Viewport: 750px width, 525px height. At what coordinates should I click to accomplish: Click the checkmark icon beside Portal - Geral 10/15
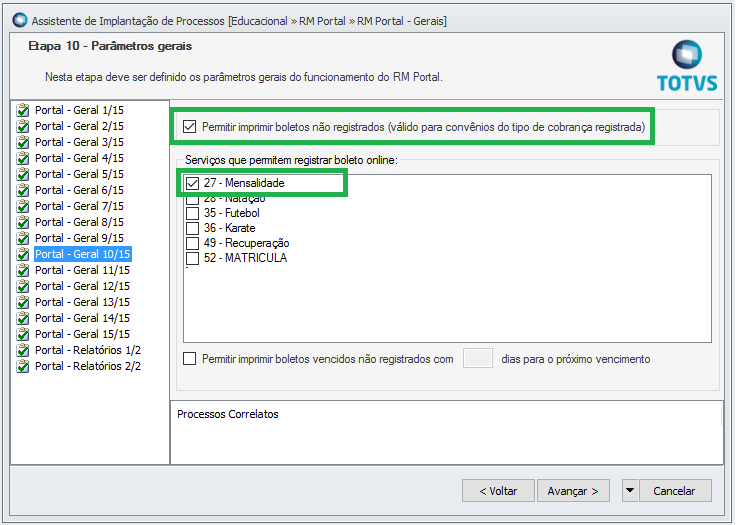(x=22, y=254)
